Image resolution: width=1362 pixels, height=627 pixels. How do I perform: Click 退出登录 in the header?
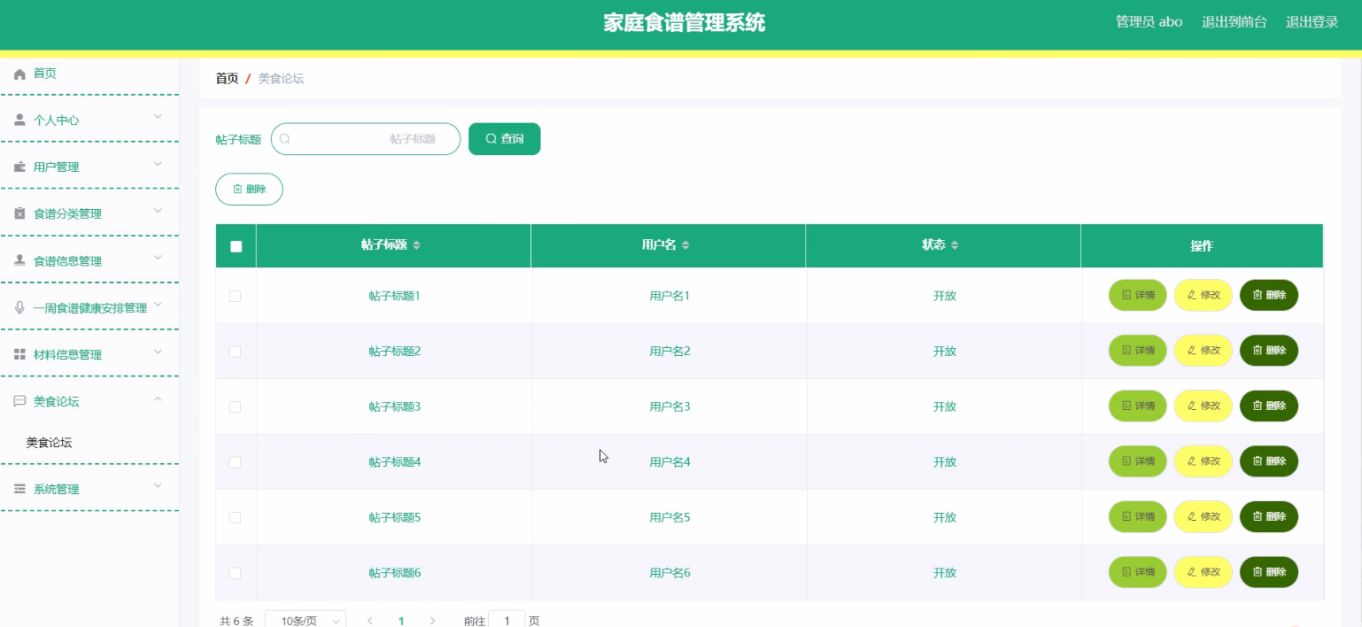1312,22
